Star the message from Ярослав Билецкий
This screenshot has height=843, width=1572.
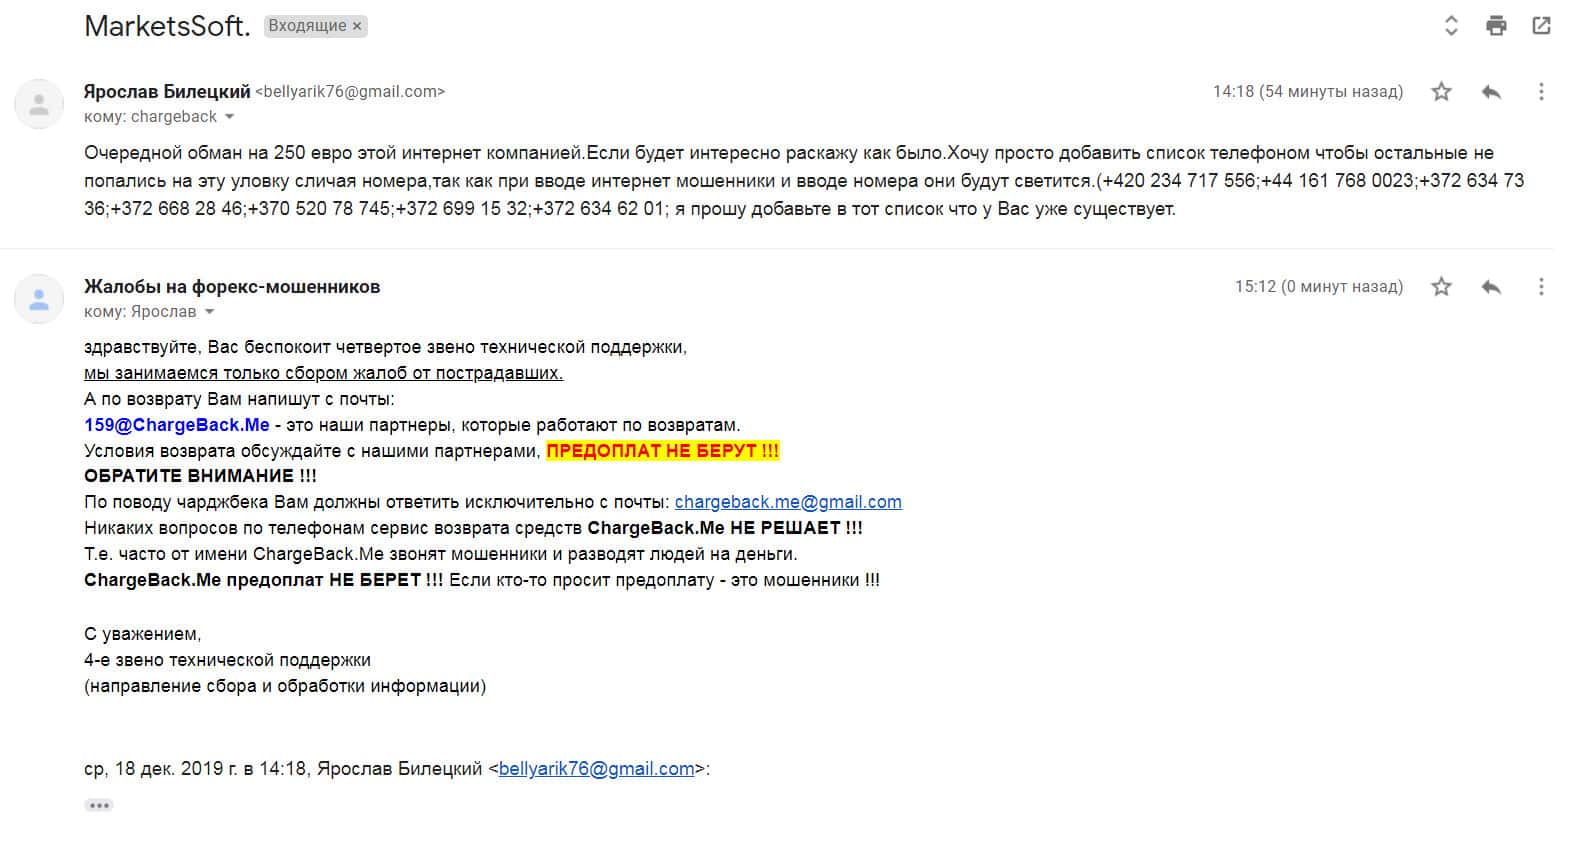(1441, 92)
